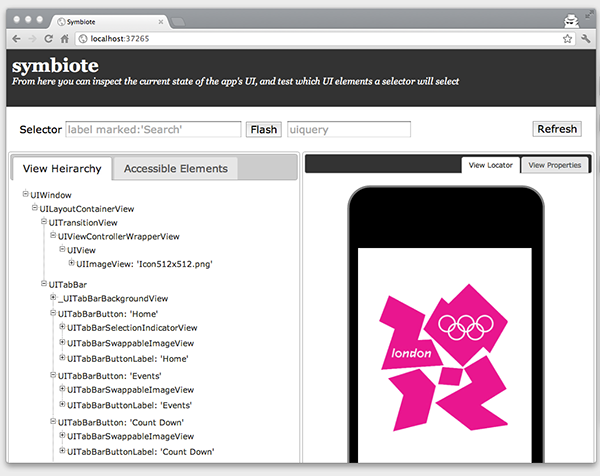Select UITabBarButtonLabel: 'Home' item

pyautogui.click(x=128, y=359)
